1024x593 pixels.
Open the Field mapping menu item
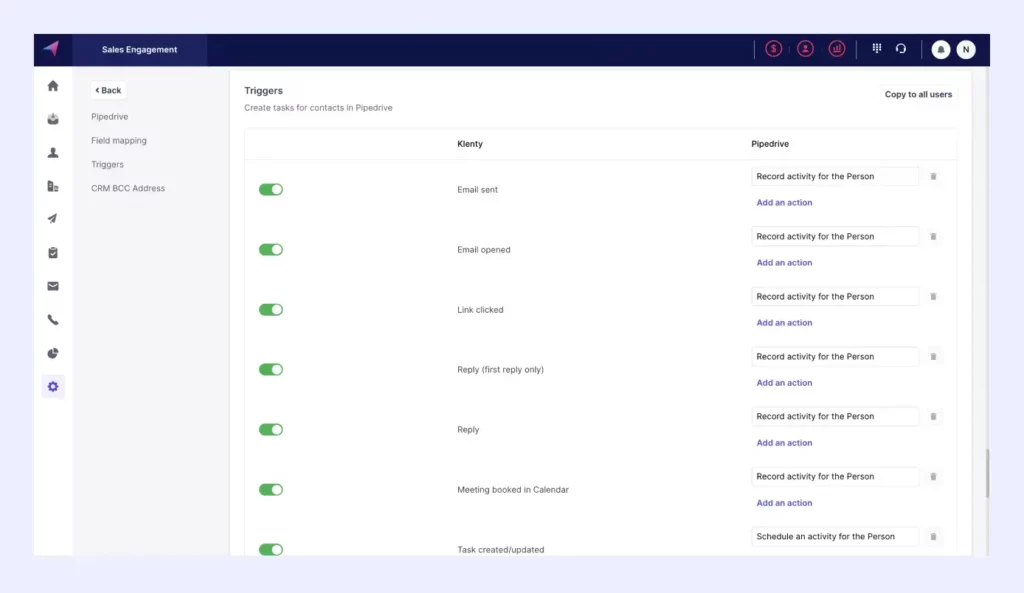tap(119, 140)
